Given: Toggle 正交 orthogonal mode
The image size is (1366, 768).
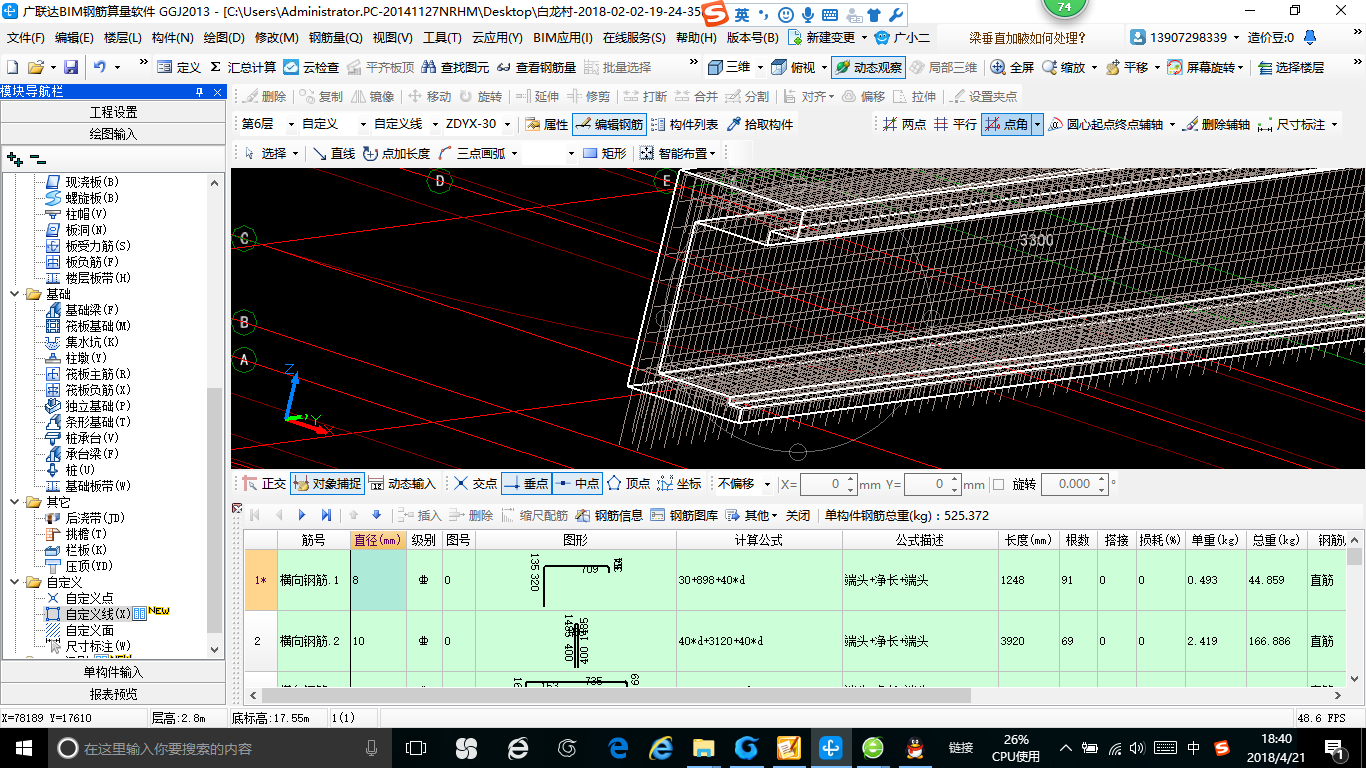Looking at the screenshot, I should [x=263, y=483].
